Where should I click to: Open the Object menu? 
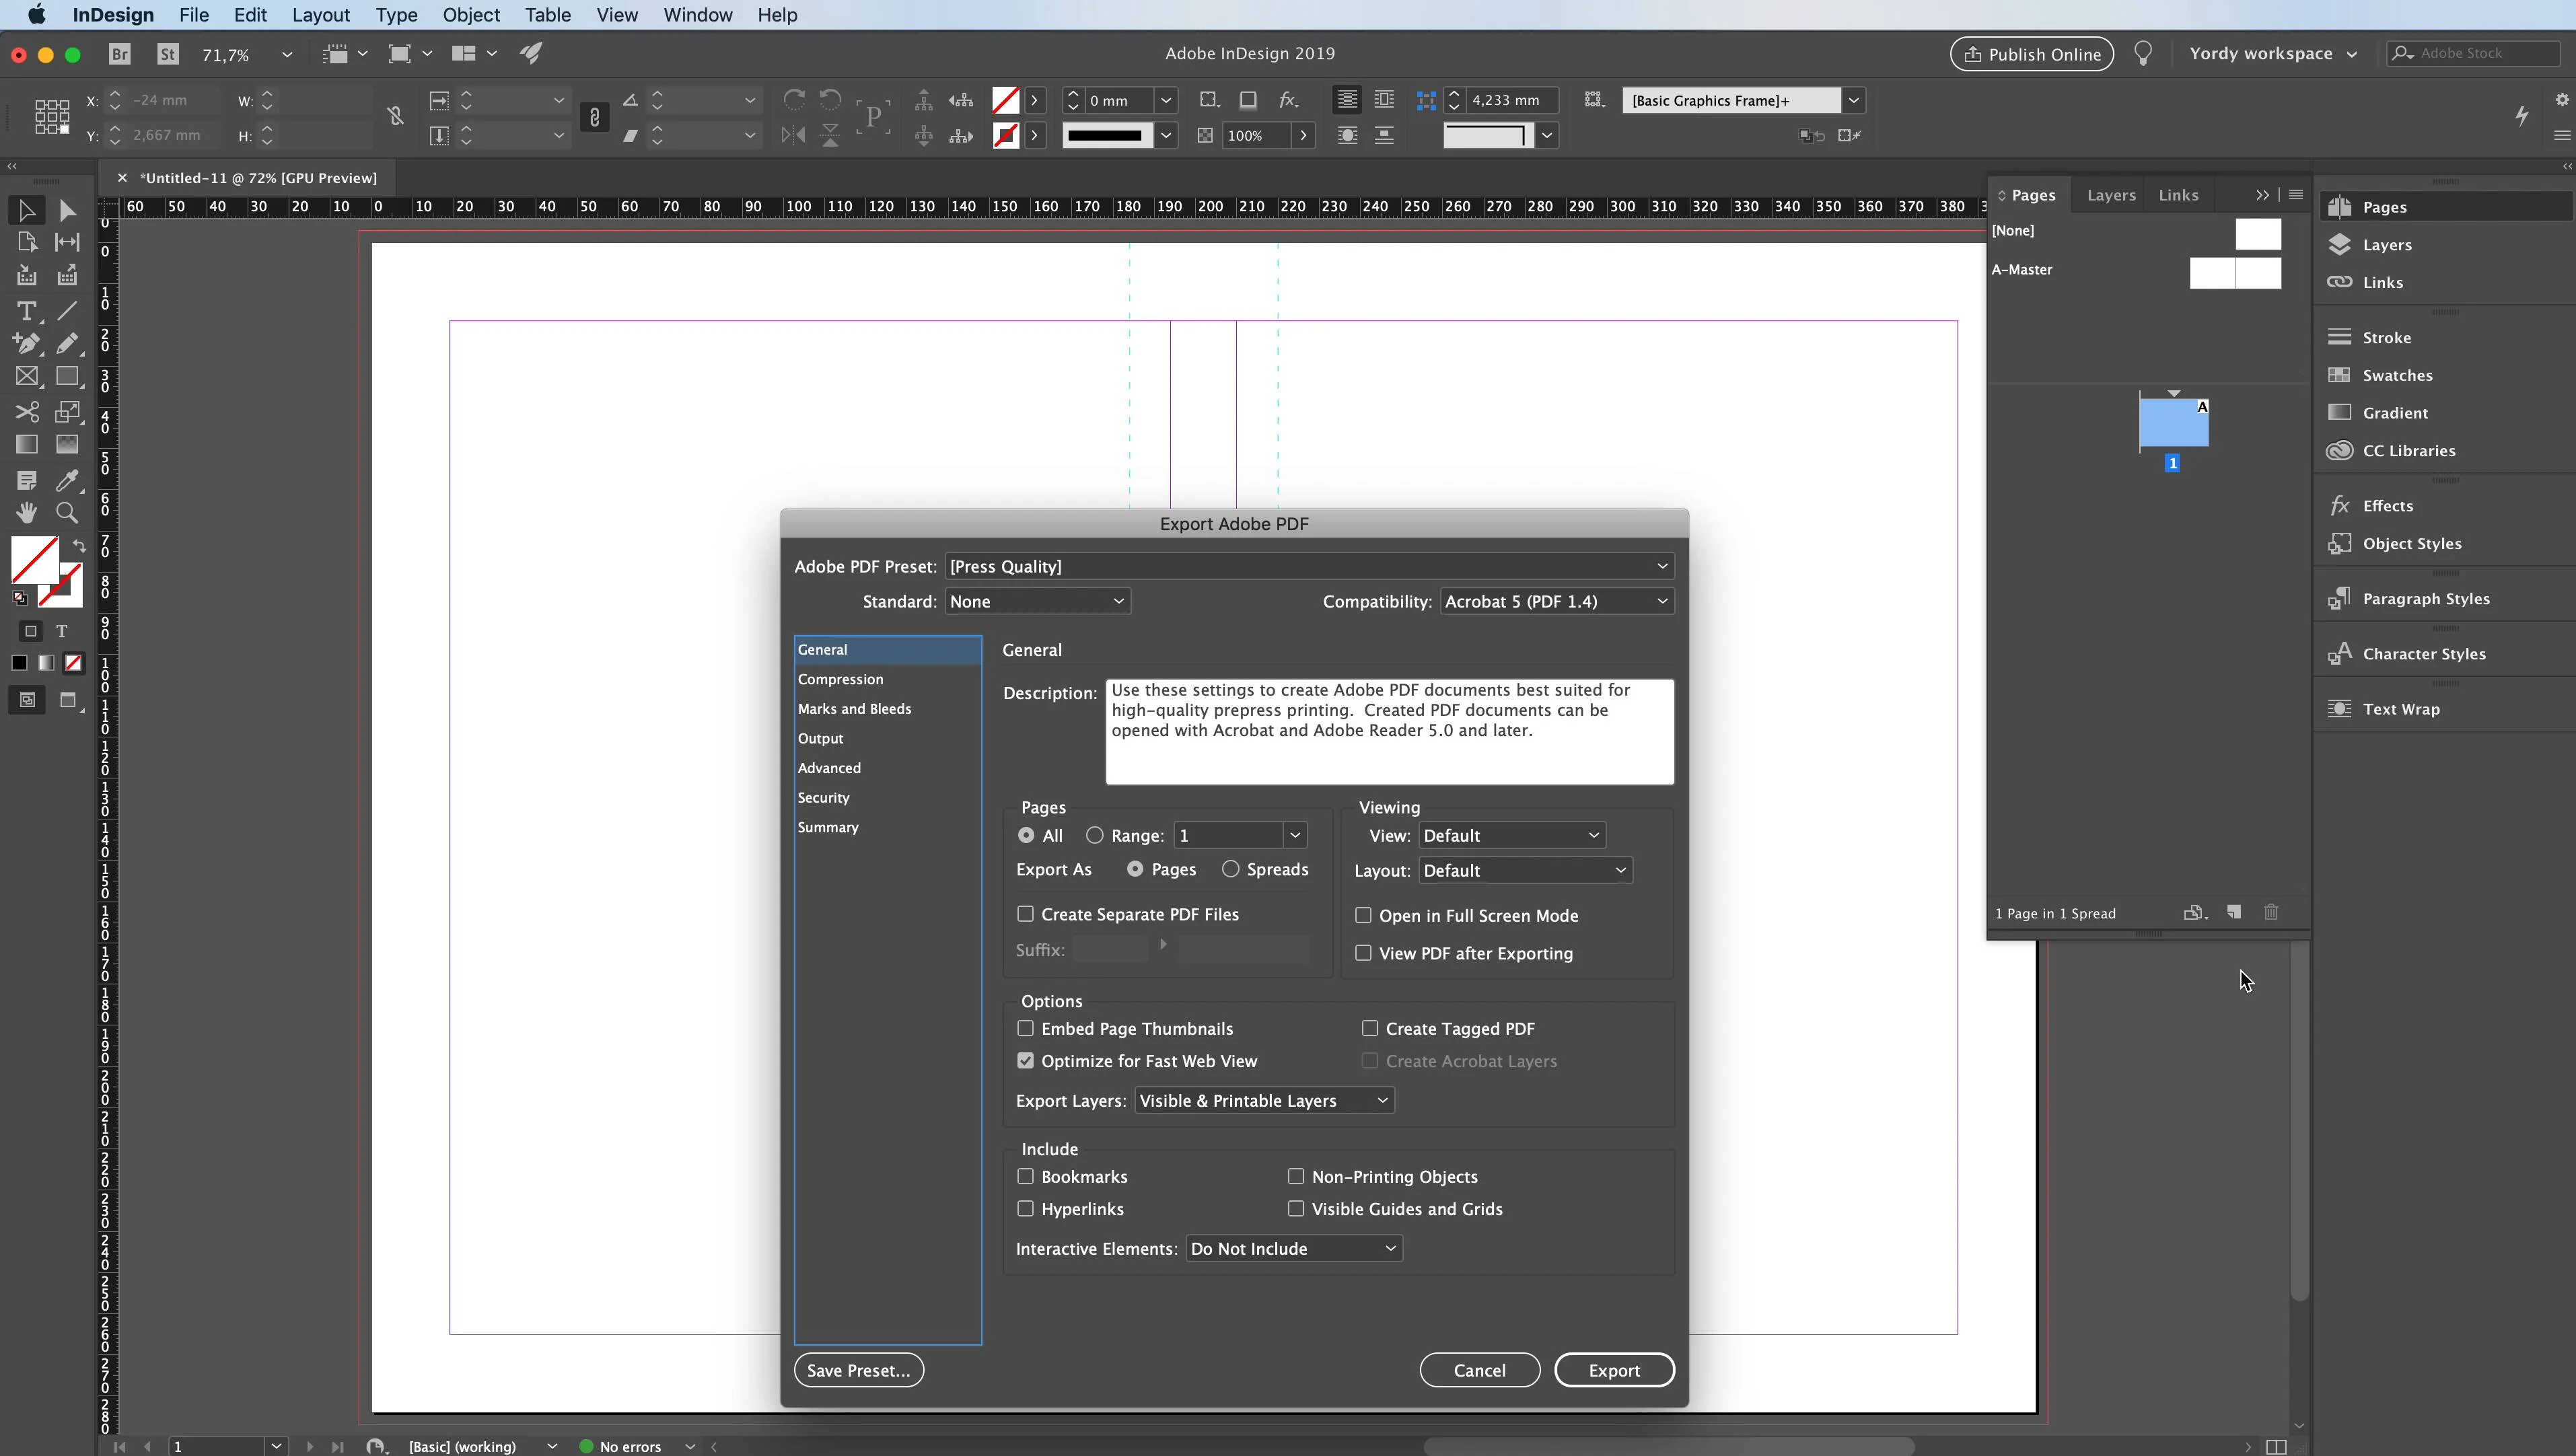pos(470,15)
